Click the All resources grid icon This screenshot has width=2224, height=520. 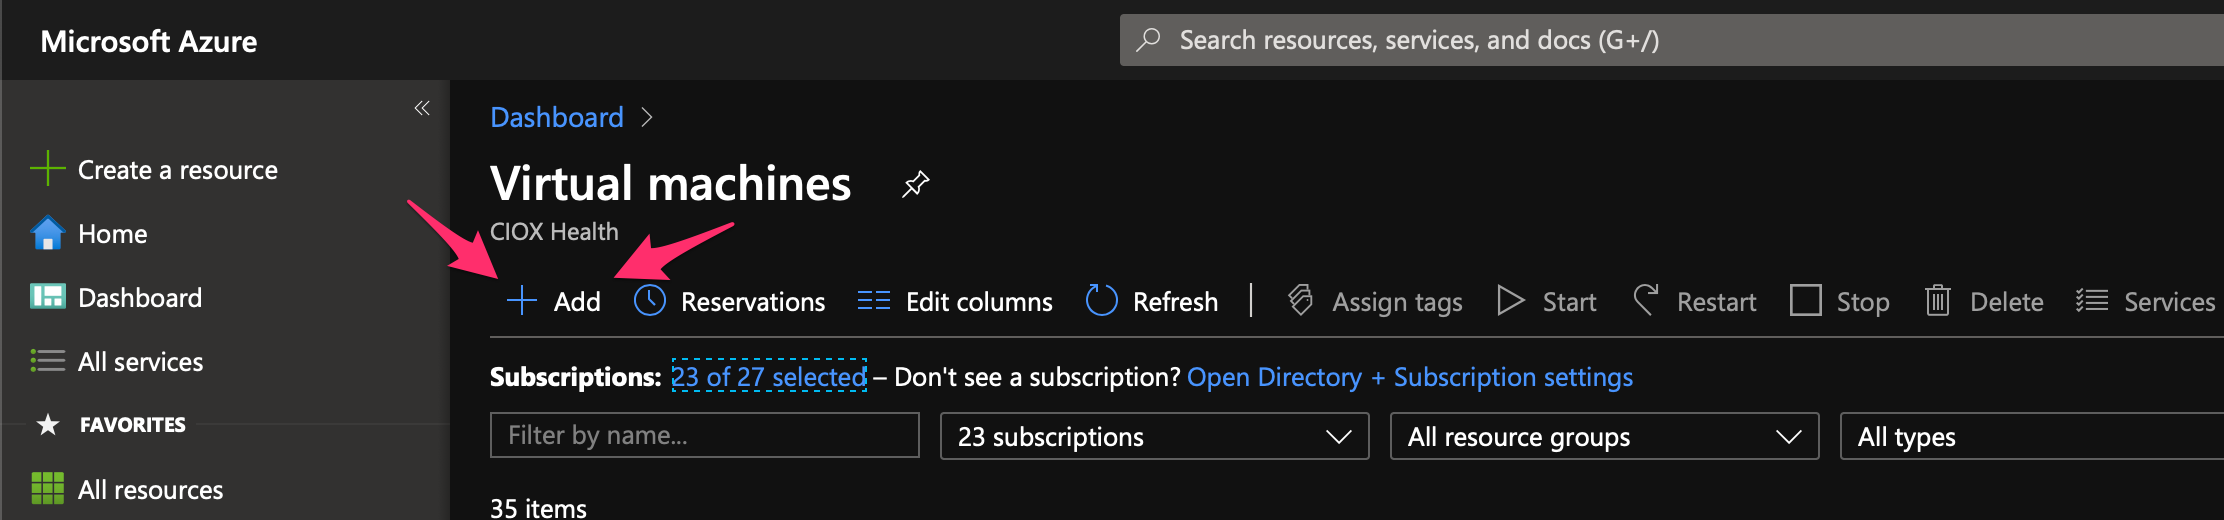pyautogui.click(x=47, y=489)
